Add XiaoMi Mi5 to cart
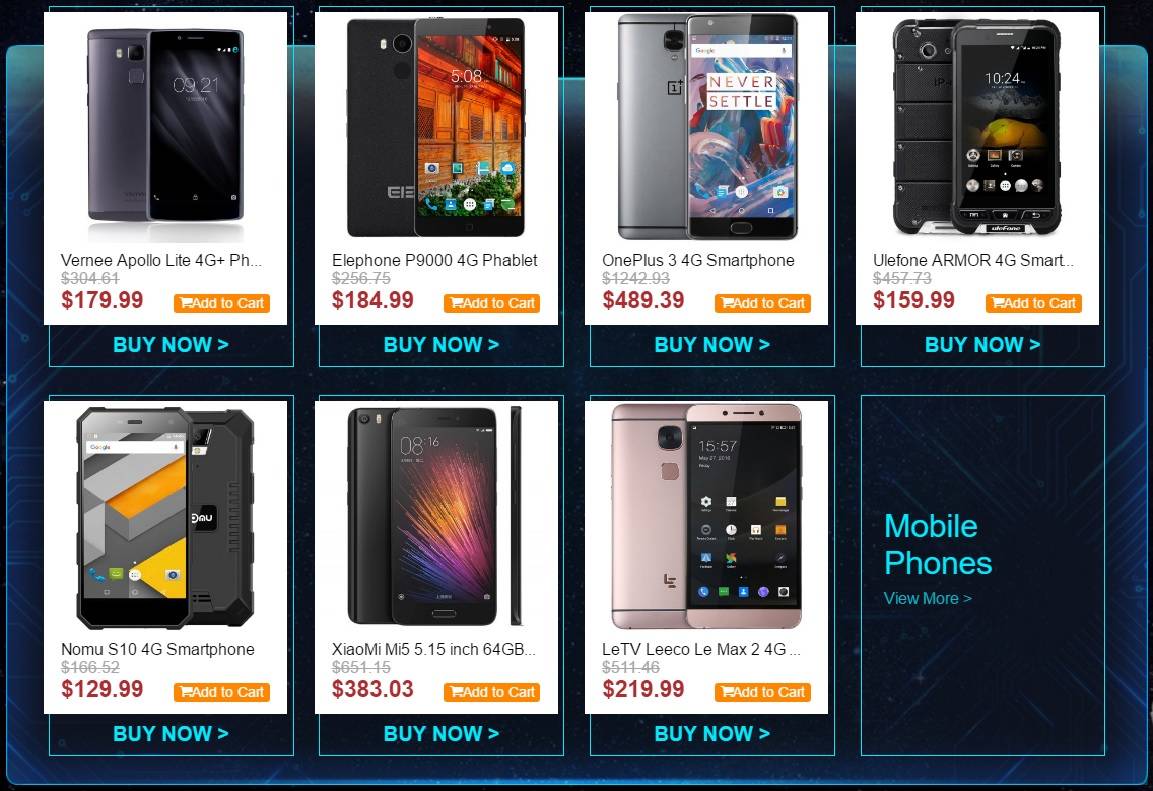The image size is (1153, 791). click(492, 692)
